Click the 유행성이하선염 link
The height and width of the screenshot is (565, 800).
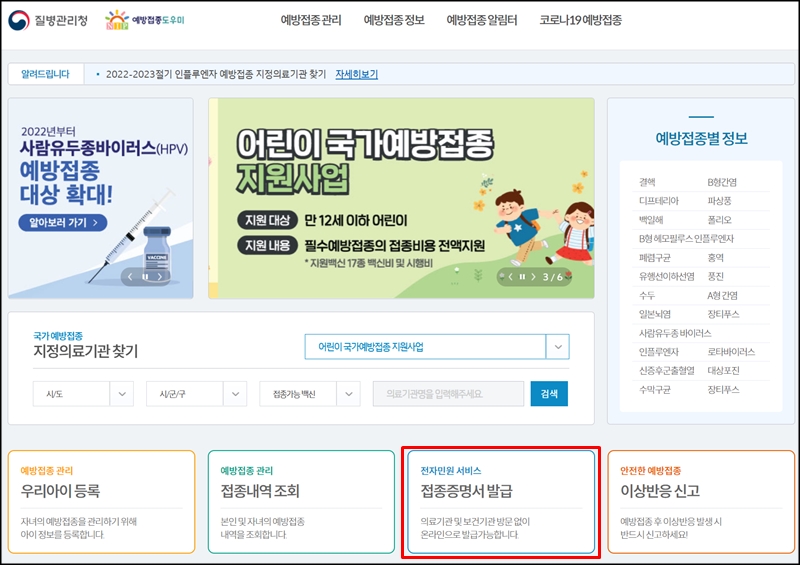click(x=667, y=277)
